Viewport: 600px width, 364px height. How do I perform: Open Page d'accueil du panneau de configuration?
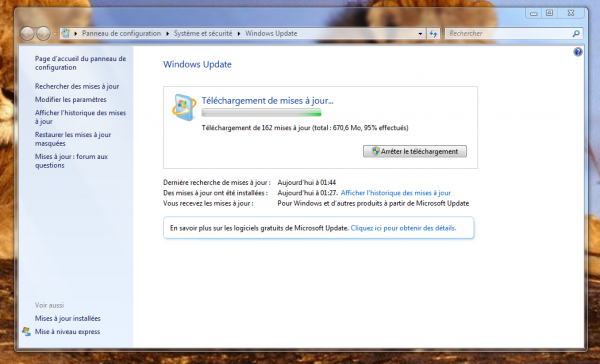(80, 63)
